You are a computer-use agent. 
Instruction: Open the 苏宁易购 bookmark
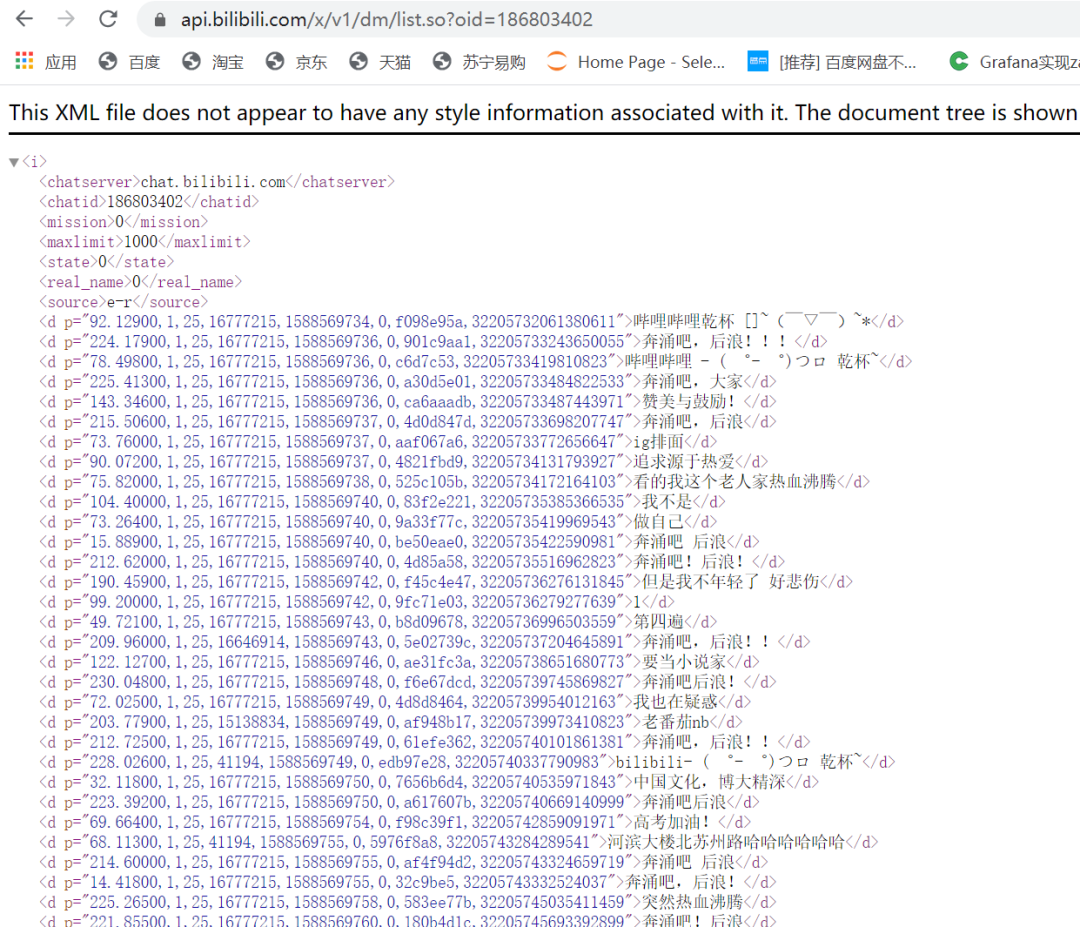479,62
